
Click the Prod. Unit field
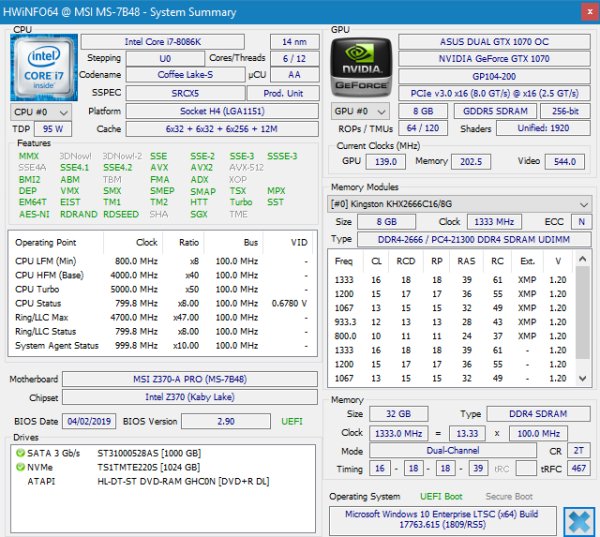pos(283,93)
